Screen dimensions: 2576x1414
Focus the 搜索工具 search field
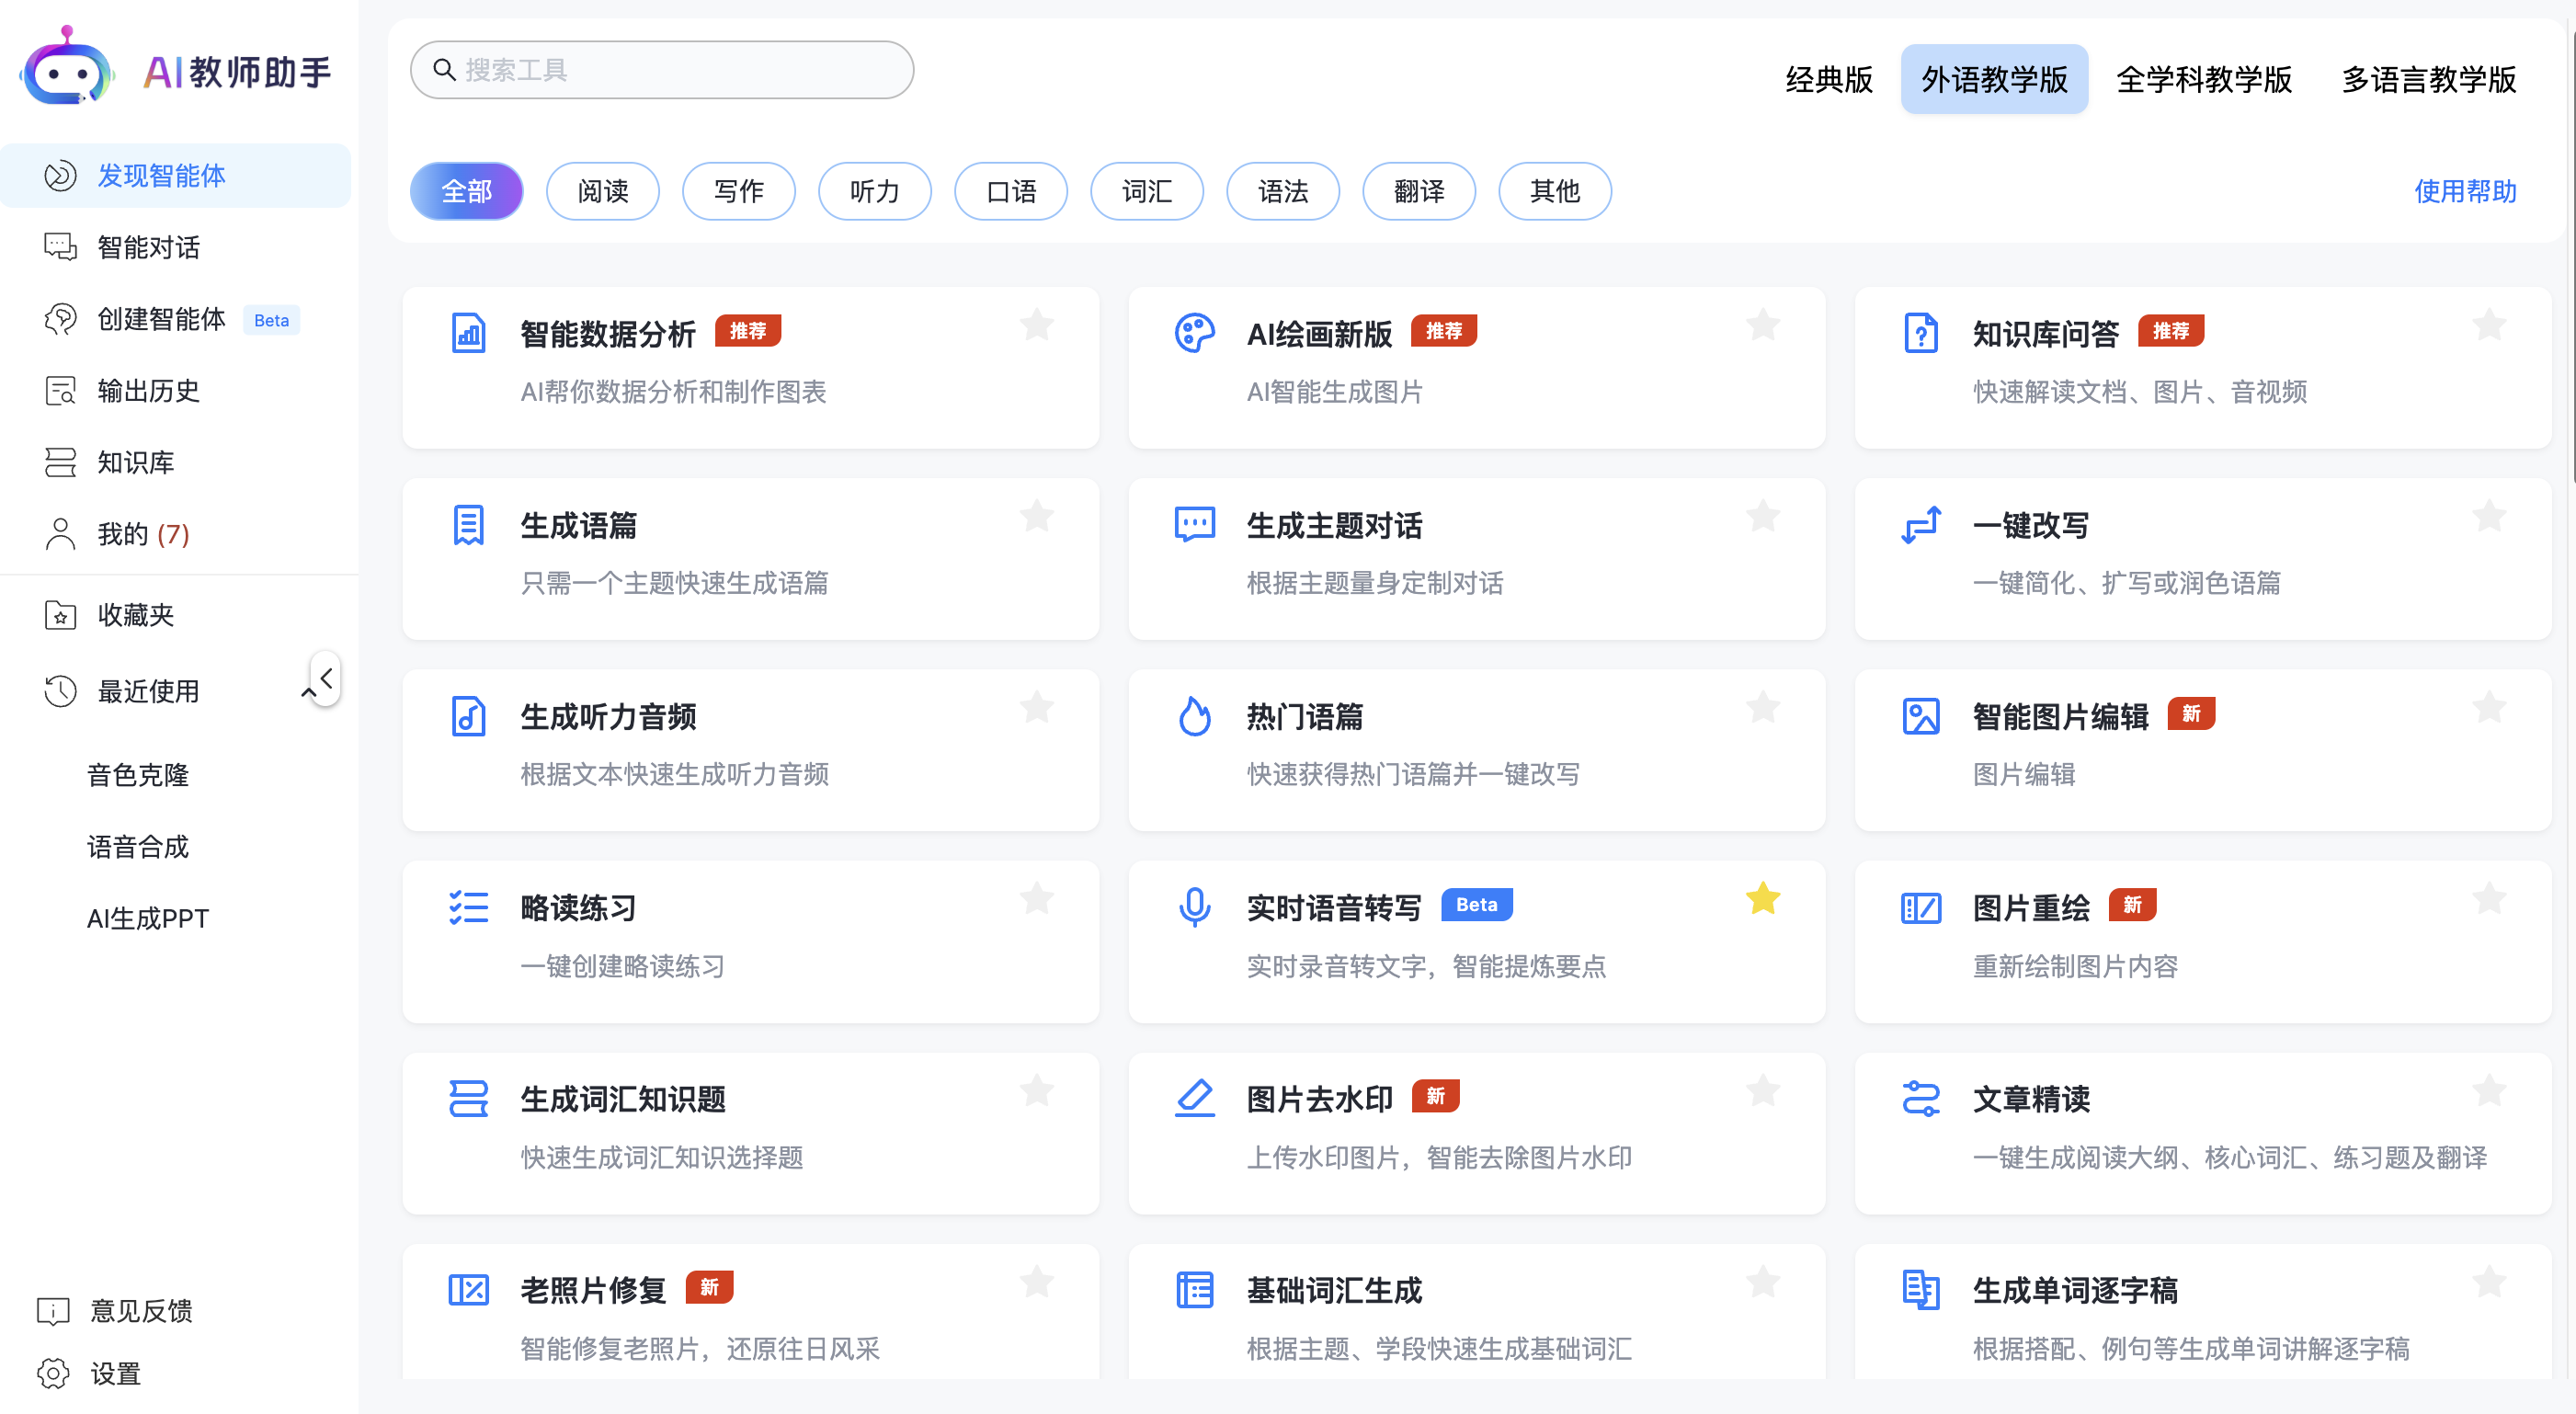pos(662,70)
